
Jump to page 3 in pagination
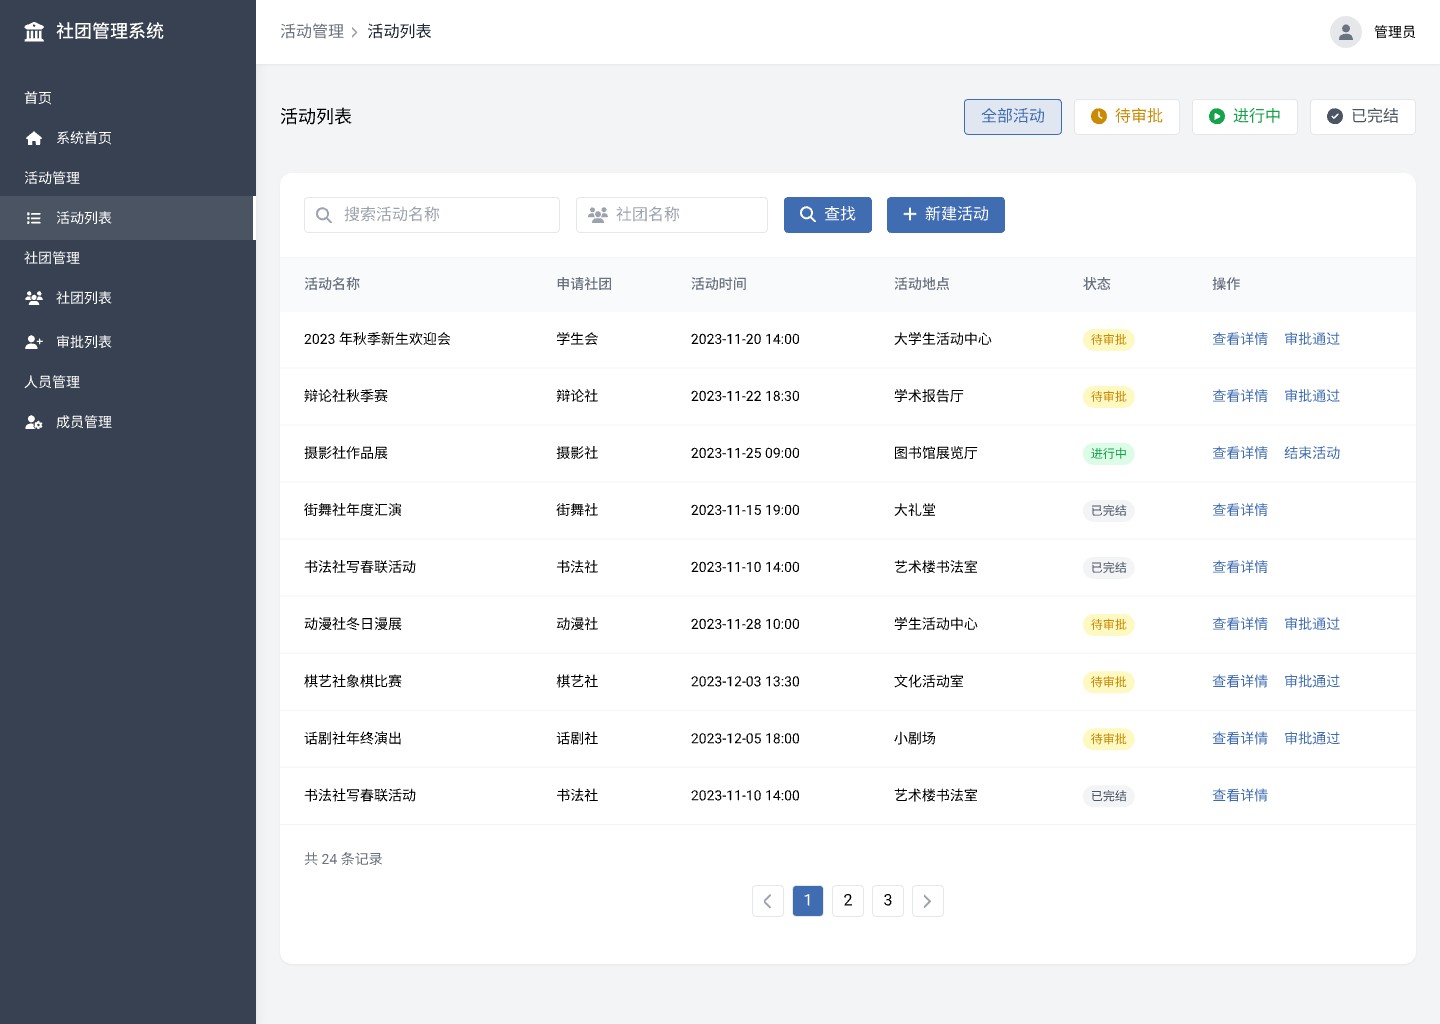pos(887,901)
